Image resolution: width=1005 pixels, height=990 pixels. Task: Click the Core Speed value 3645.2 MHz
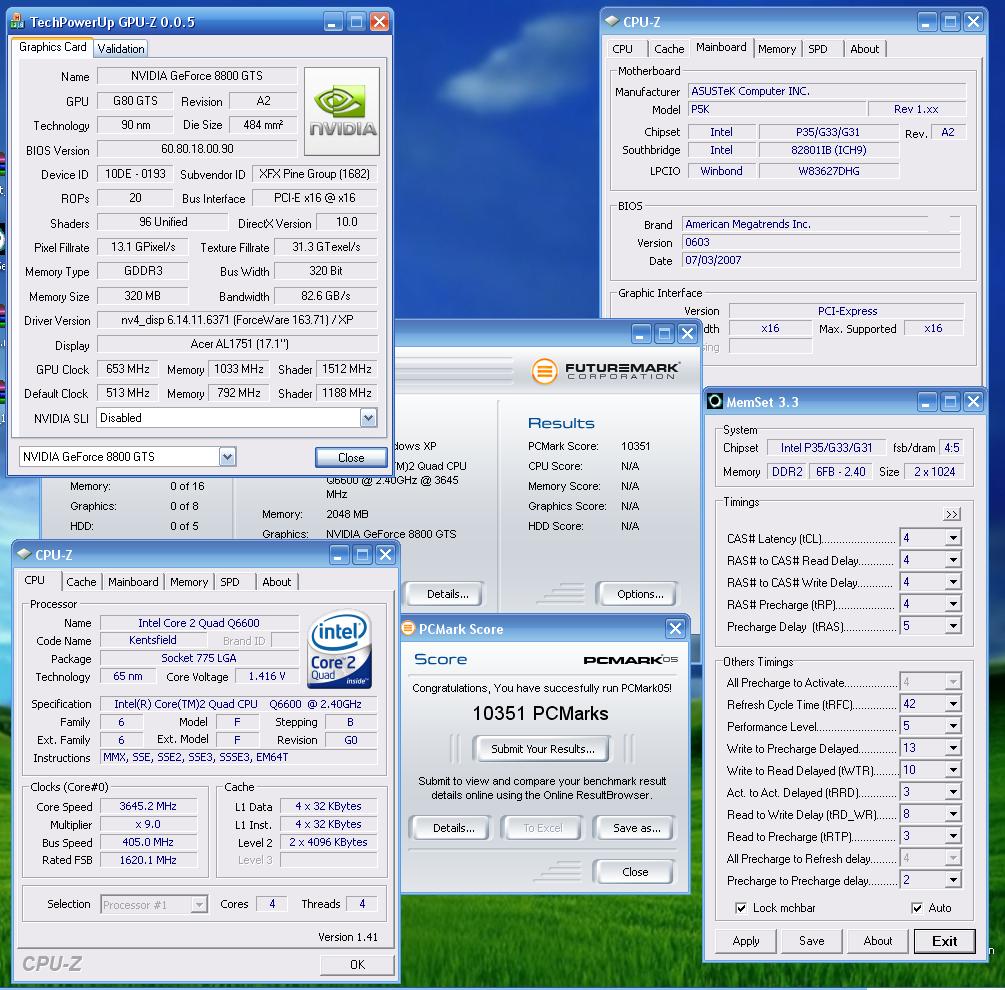click(x=148, y=807)
